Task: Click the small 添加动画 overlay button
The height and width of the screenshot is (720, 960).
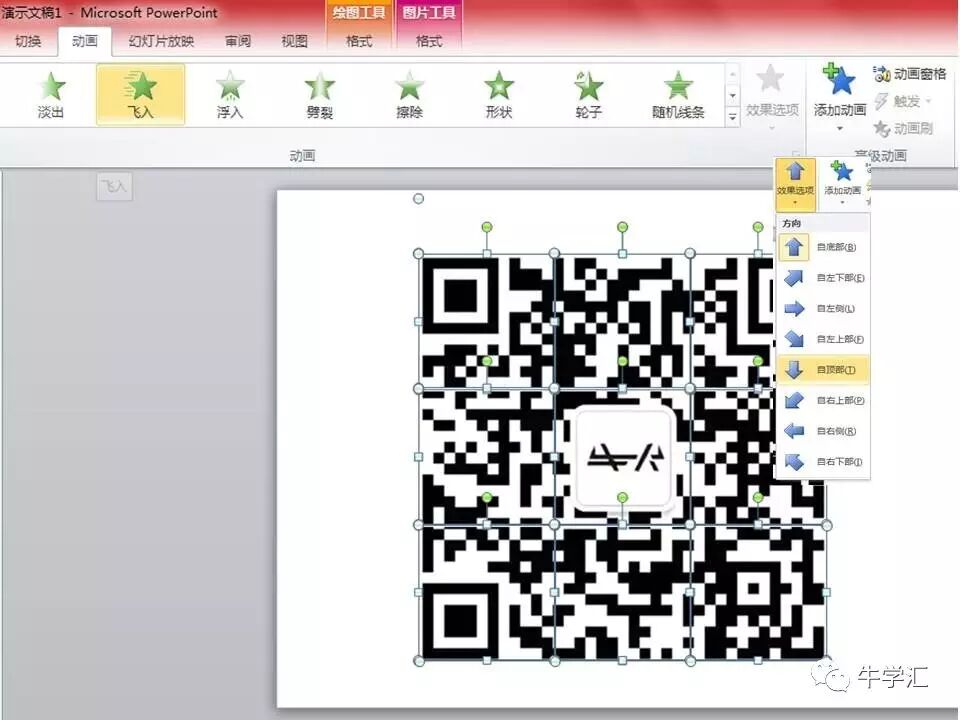Action: (x=842, y=184)
